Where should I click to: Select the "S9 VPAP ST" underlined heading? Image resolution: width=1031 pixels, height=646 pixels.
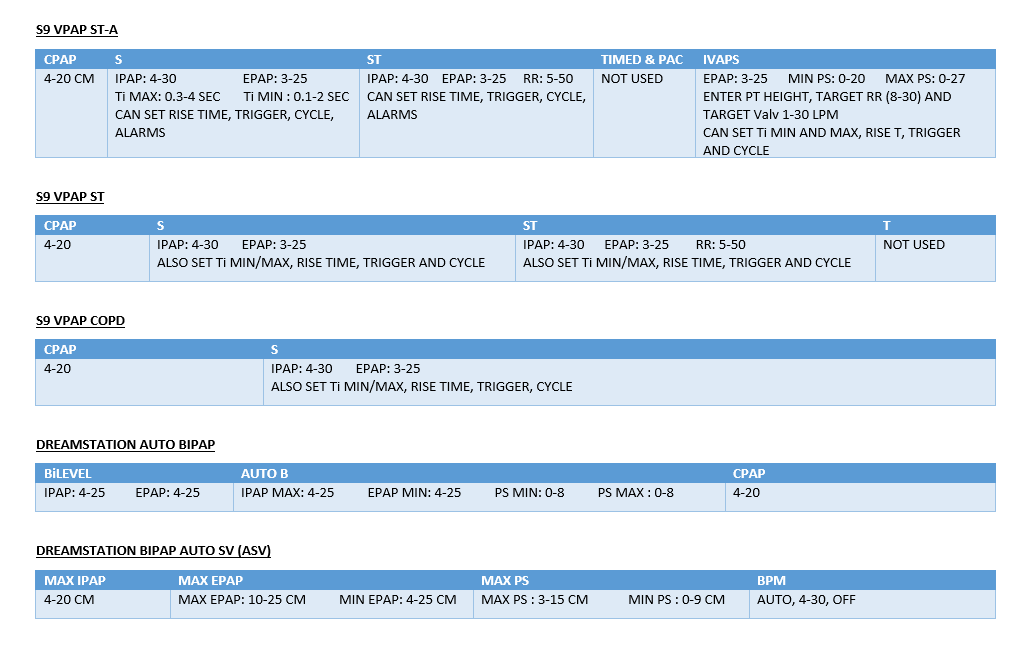click(70, 197)
